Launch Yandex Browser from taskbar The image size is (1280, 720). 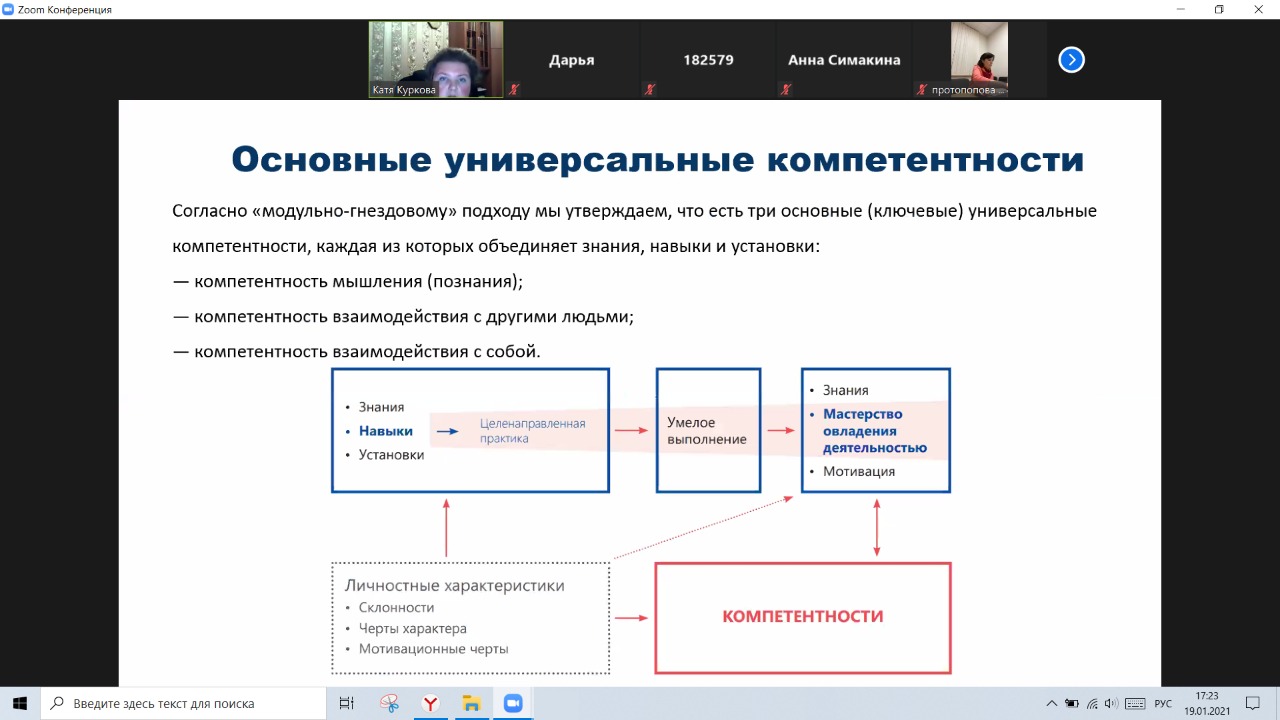click(430, 703)
